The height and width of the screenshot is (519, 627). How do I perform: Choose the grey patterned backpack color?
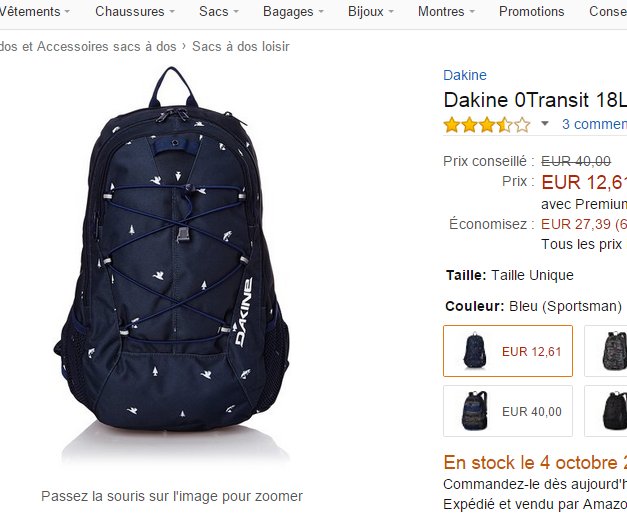pos(606,351)
